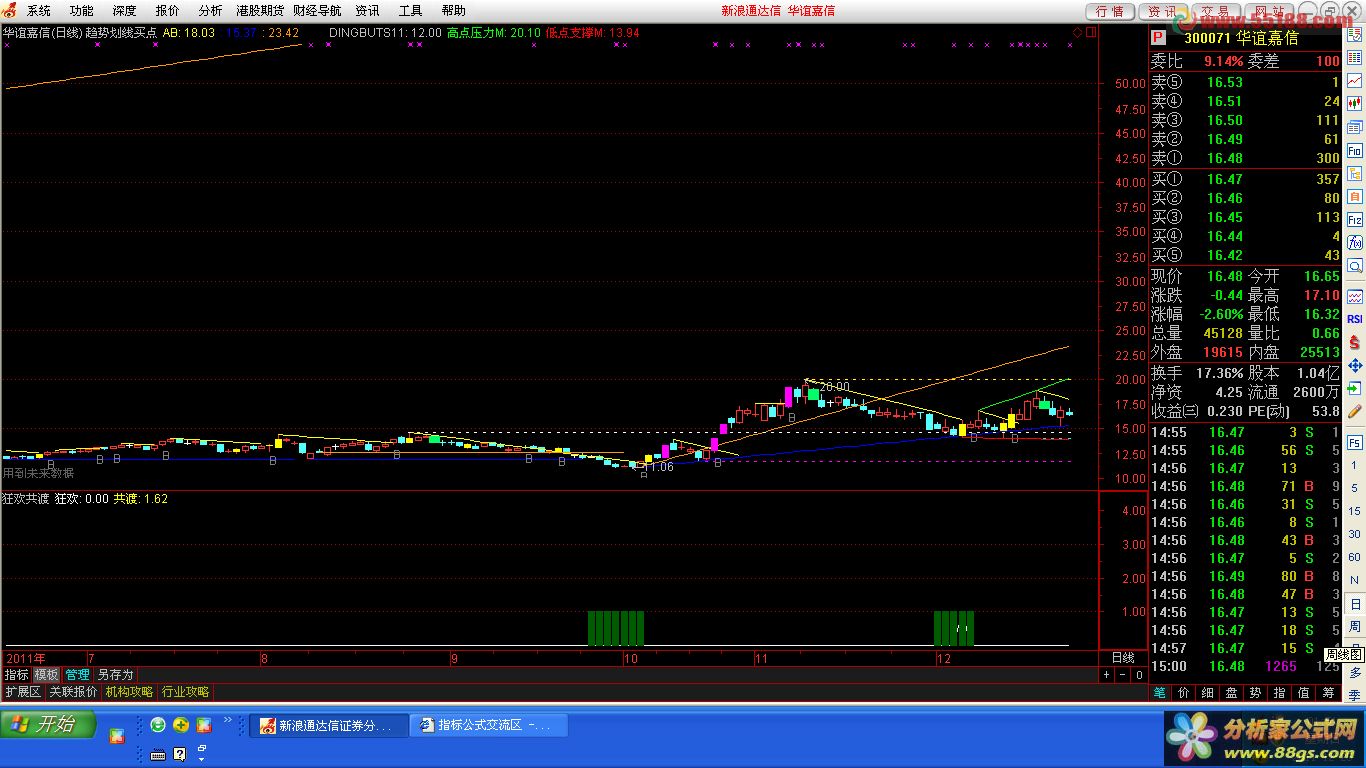
Task: Select the daily (日) period button
Action: pyautogui.click(x=1354, y=604)
